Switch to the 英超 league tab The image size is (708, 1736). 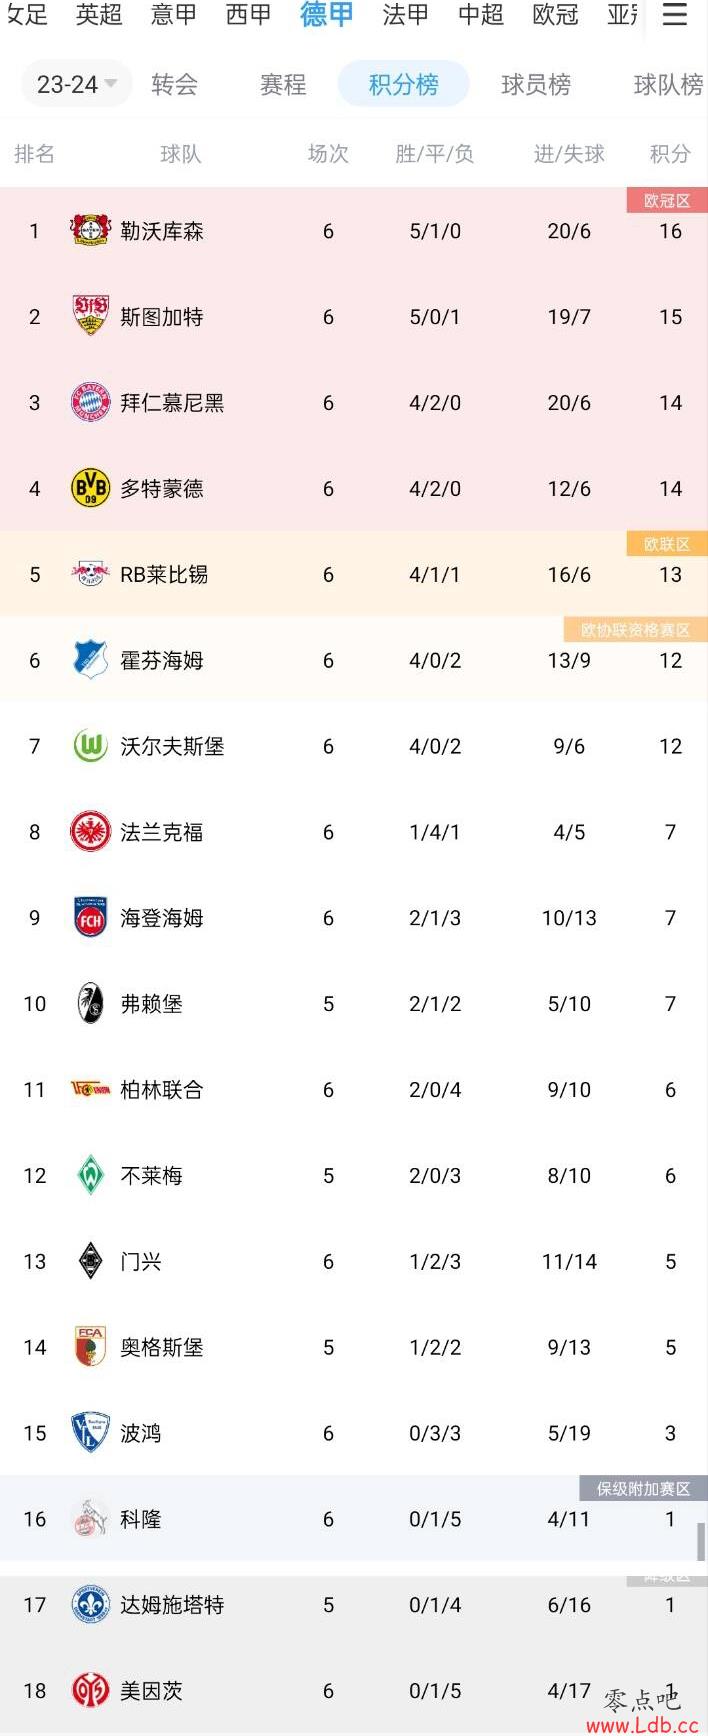(x=99, y=14)
